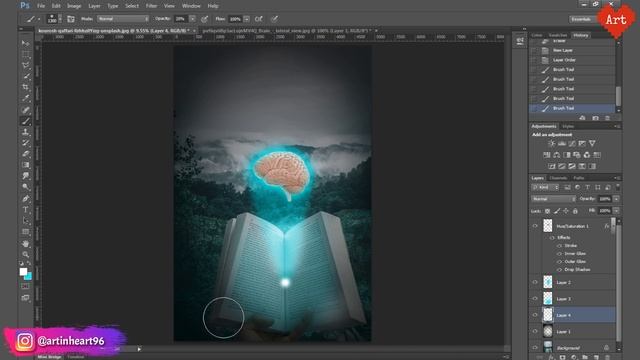Open the Essentials workspace dropdown

(584, 19)
